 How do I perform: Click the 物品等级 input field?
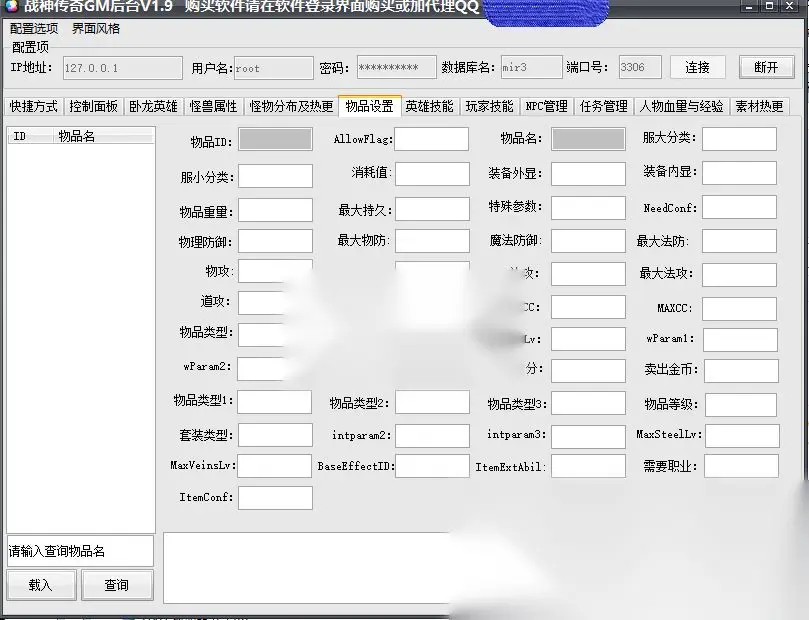(x=741, y=405)
